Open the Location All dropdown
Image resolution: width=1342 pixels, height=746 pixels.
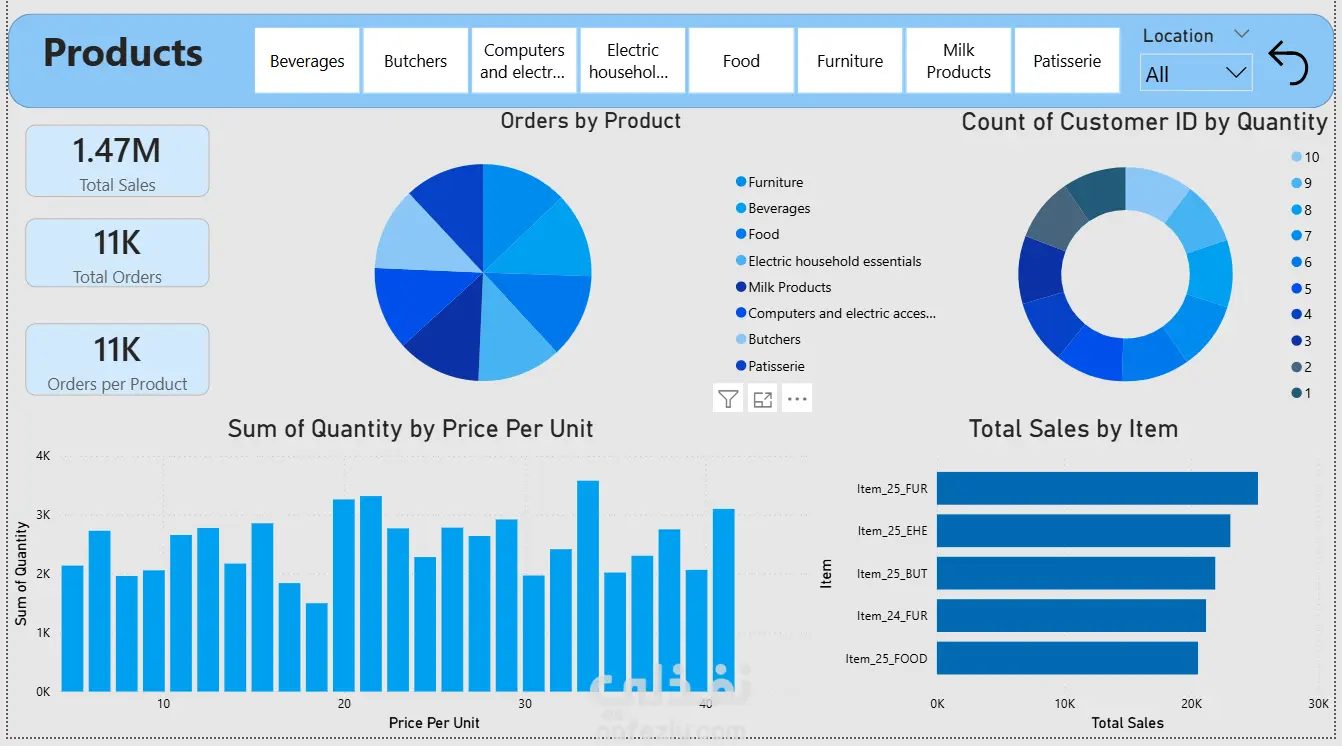tap(1196, 74)
